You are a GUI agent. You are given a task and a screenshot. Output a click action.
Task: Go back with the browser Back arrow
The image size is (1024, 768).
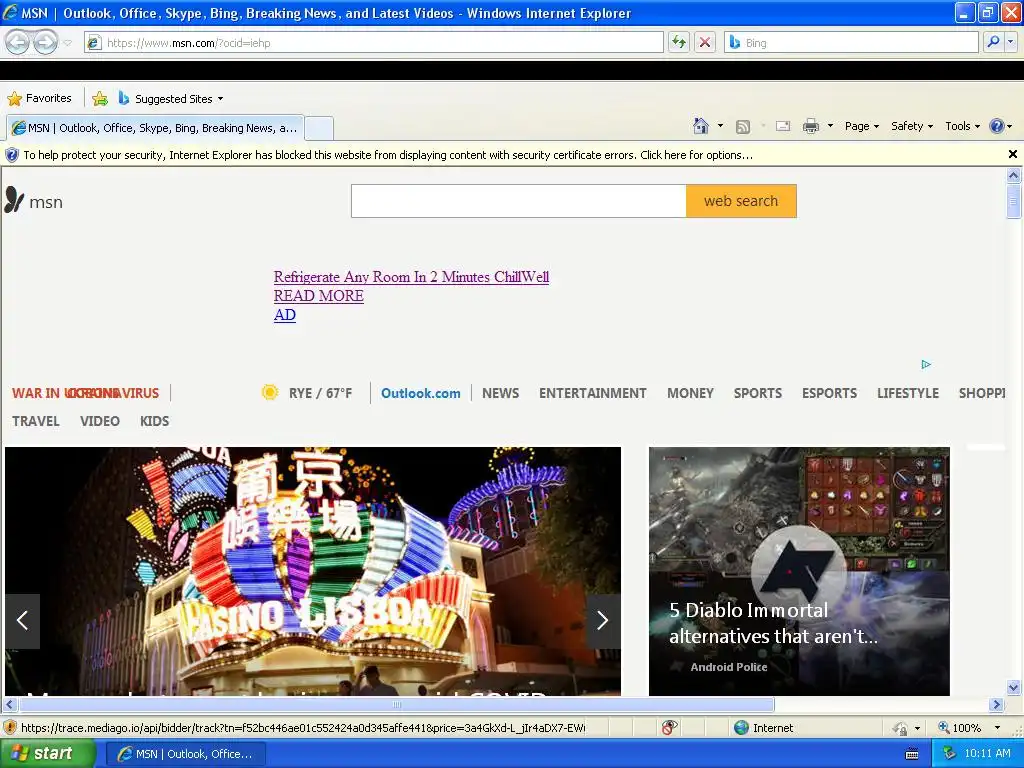point(18,42)
